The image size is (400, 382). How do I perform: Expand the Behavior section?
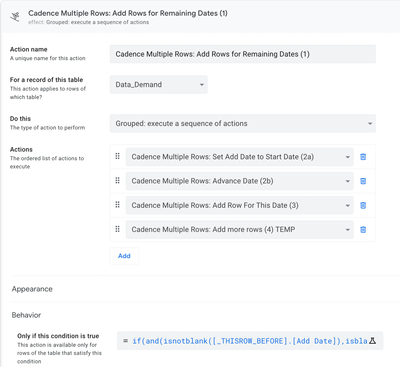[x=26, y=315]
